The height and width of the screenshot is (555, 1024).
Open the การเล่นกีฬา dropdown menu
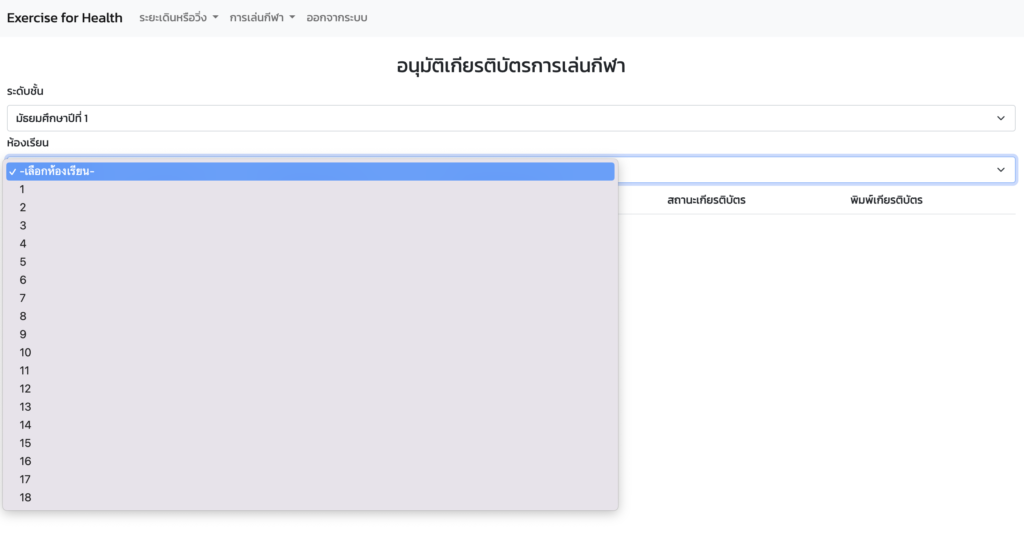click(262, 18)
